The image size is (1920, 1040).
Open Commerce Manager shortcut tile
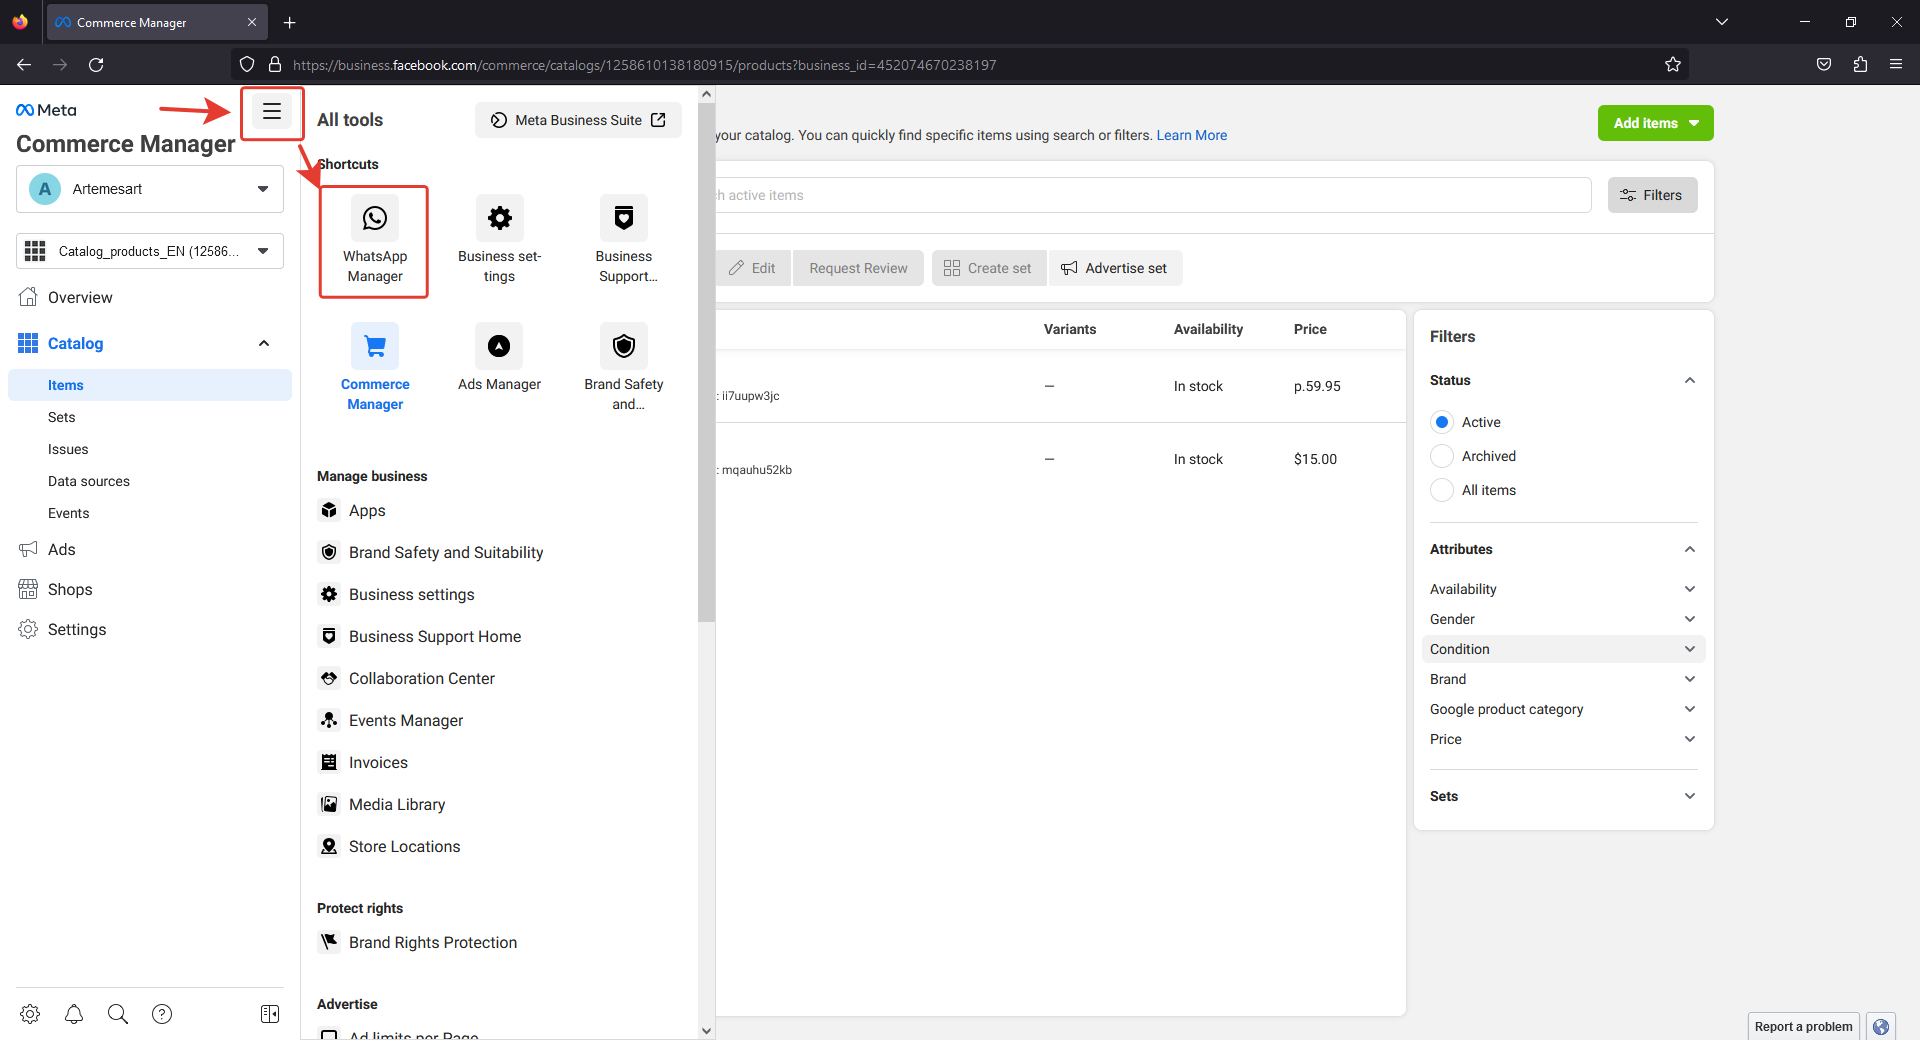tap(375, 369)
